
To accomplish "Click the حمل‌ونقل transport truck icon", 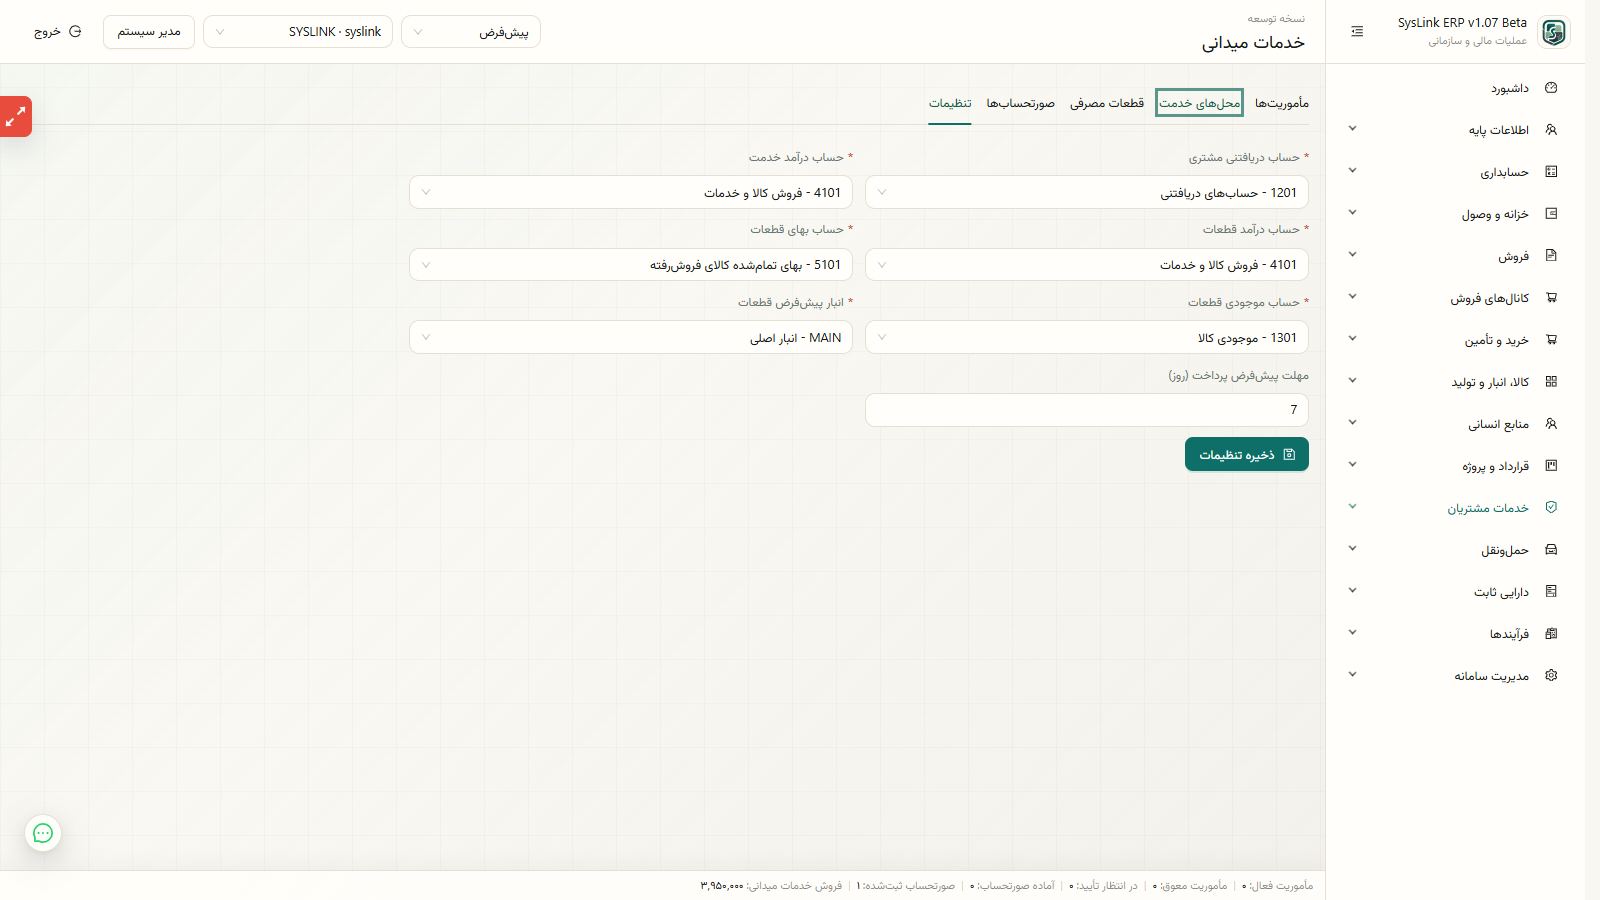I will pos(1551,550).
